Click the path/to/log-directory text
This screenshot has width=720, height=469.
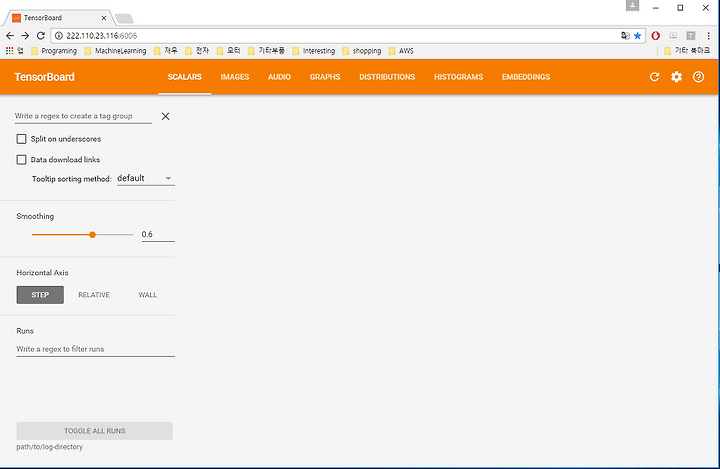tap(50, 447)
